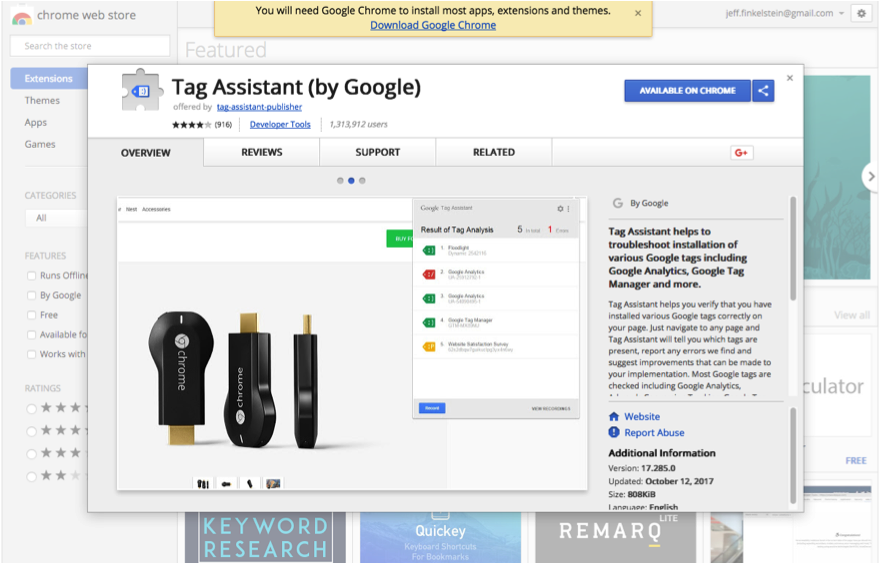Click the Google G logo by By Google
The width and height of the screenshot is (890, 564).
coord(618,203)
